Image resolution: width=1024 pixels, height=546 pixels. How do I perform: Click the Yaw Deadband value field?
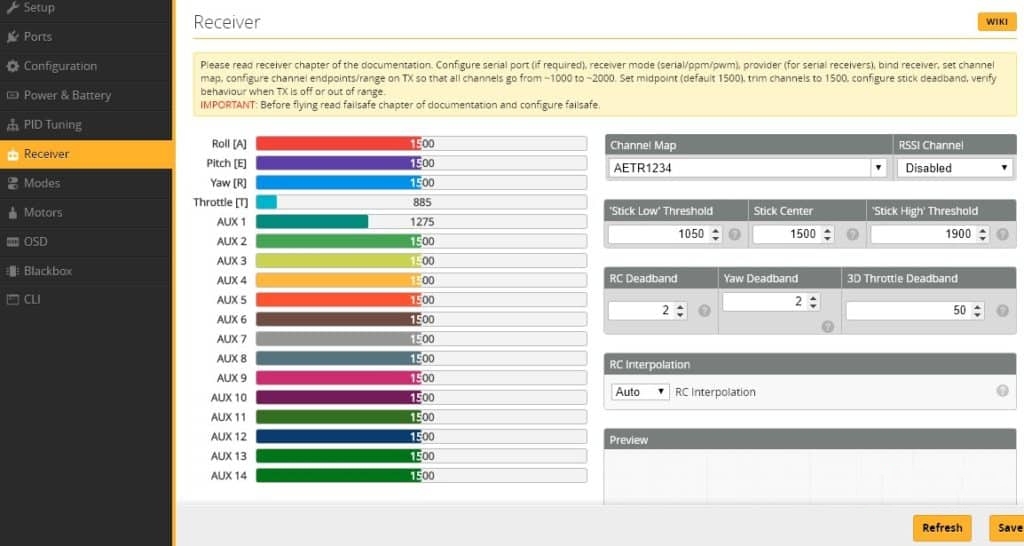[x=771, y=302]
